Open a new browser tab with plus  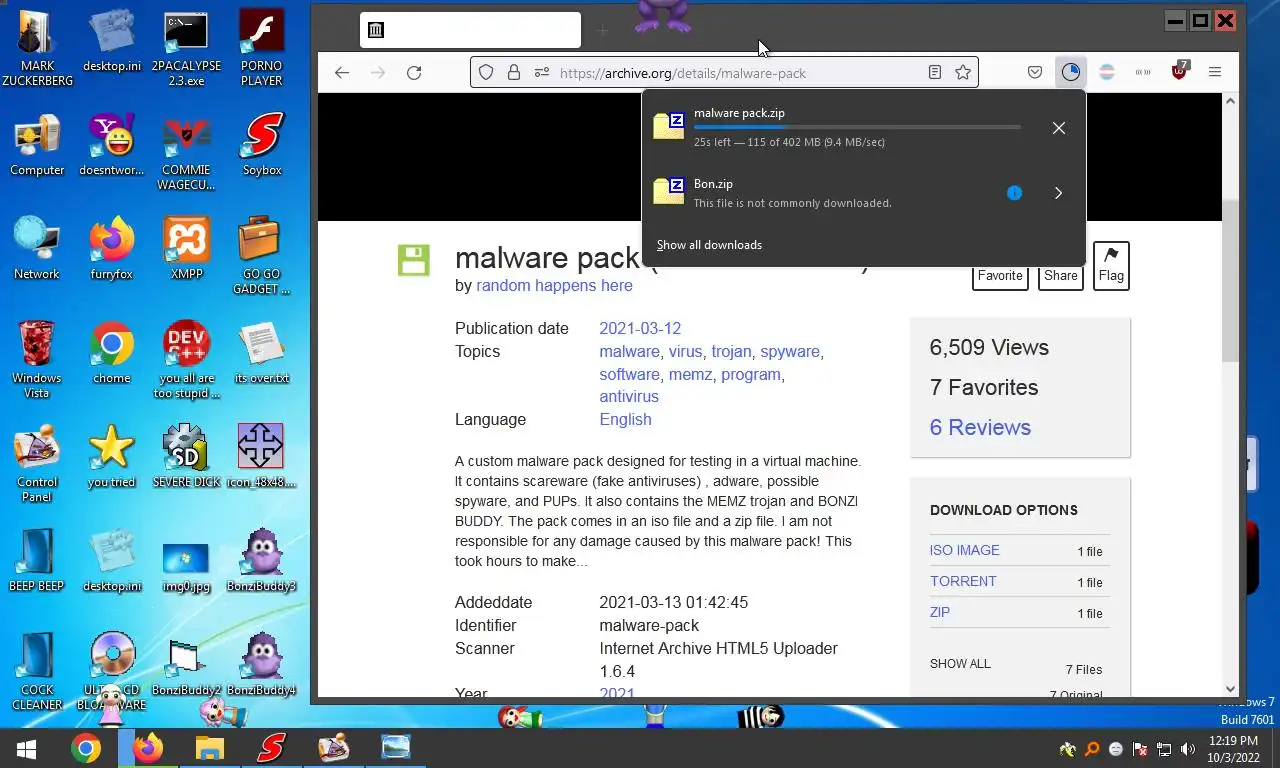pyautogui.click(x=602, y=31)
